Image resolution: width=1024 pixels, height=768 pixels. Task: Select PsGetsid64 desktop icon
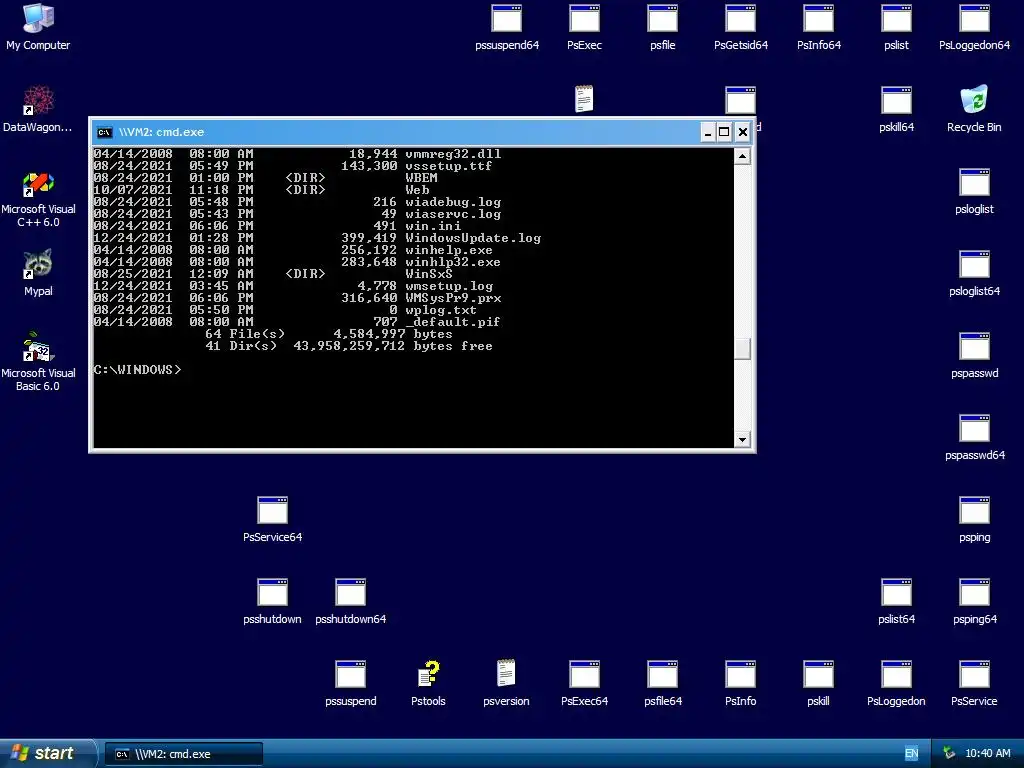click(x=741, y=27)
